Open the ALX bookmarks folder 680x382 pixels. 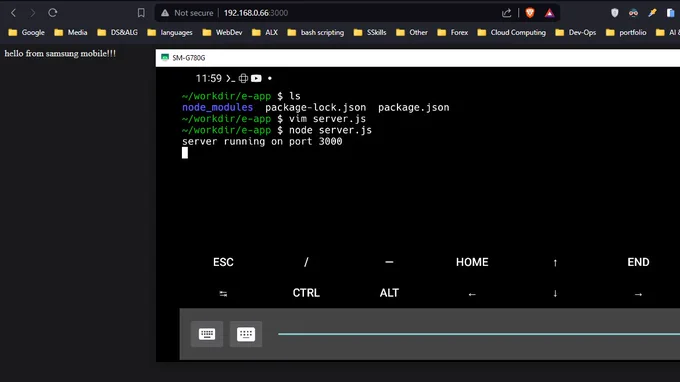click(x=265, y=33)
